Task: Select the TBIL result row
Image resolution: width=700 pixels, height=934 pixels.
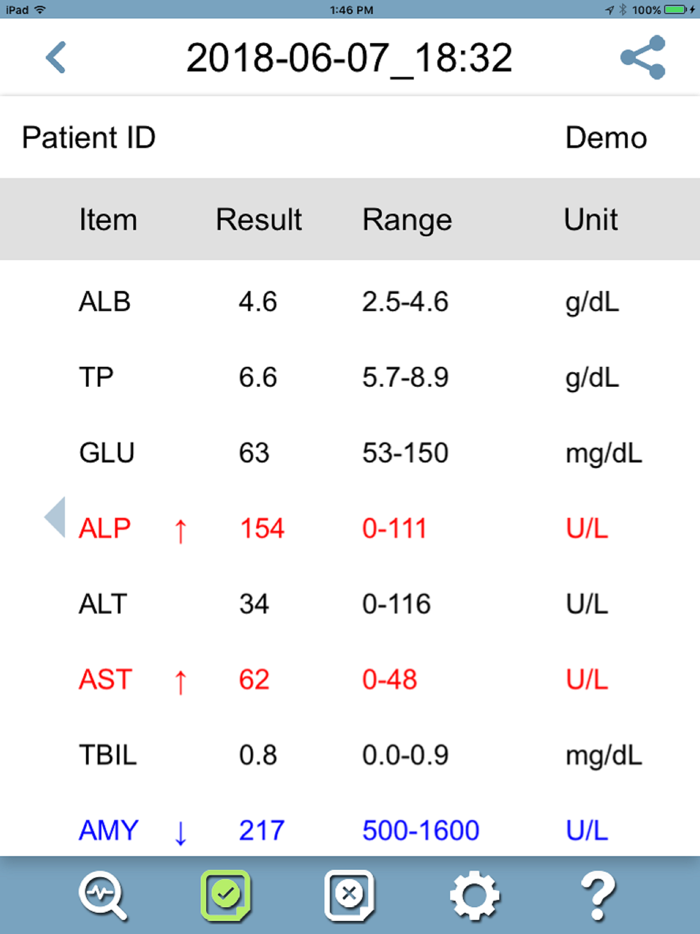Action: tap(350, 755)
